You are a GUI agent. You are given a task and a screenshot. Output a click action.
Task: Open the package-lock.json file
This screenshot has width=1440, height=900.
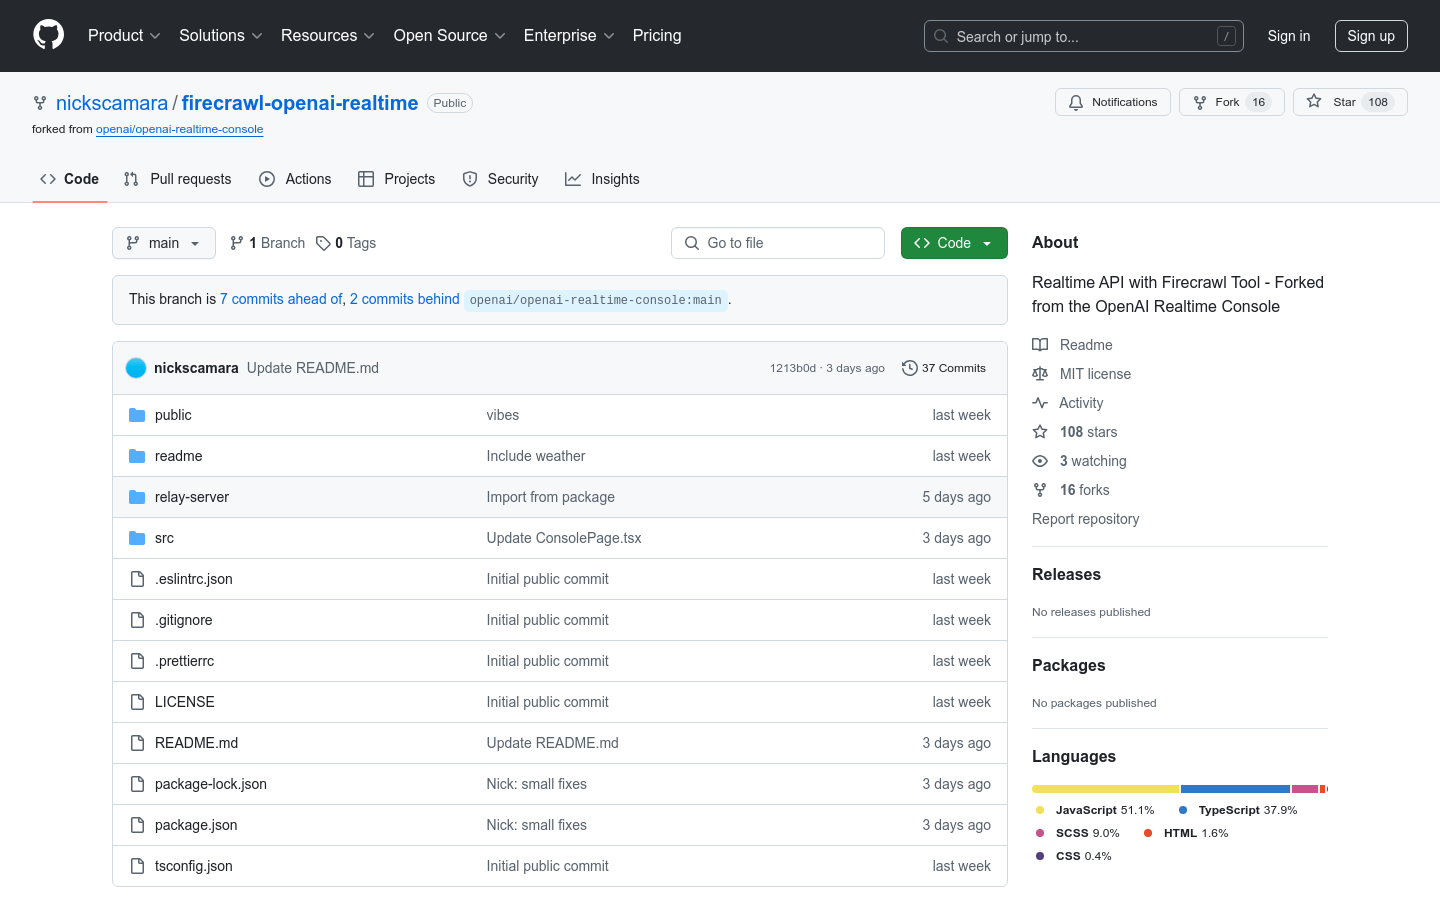(x=211, y=784)
